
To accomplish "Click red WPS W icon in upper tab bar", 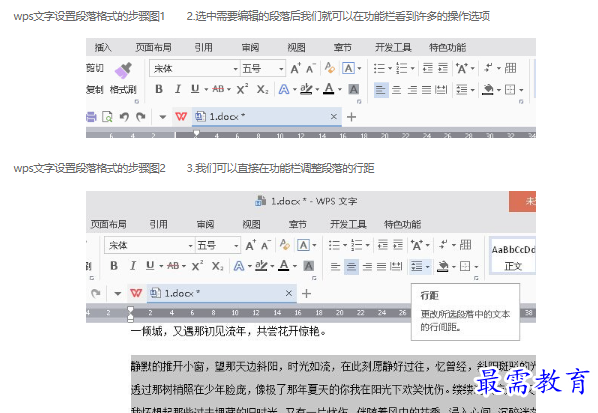I will click(181, 117).
